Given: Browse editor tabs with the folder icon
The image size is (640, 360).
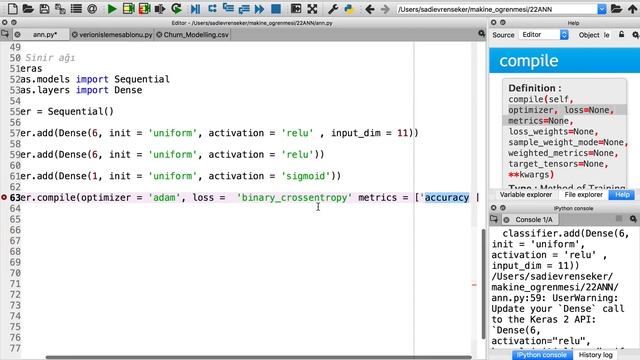Looking at the screenshot, I should pyautogui.click(x=5, y=34).
